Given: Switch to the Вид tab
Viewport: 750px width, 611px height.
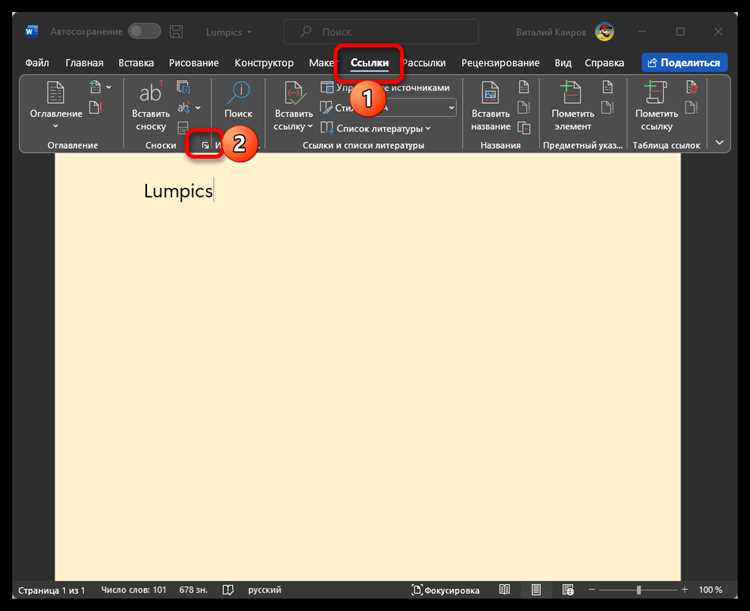Looking at the screenshot, I should 562,63.
